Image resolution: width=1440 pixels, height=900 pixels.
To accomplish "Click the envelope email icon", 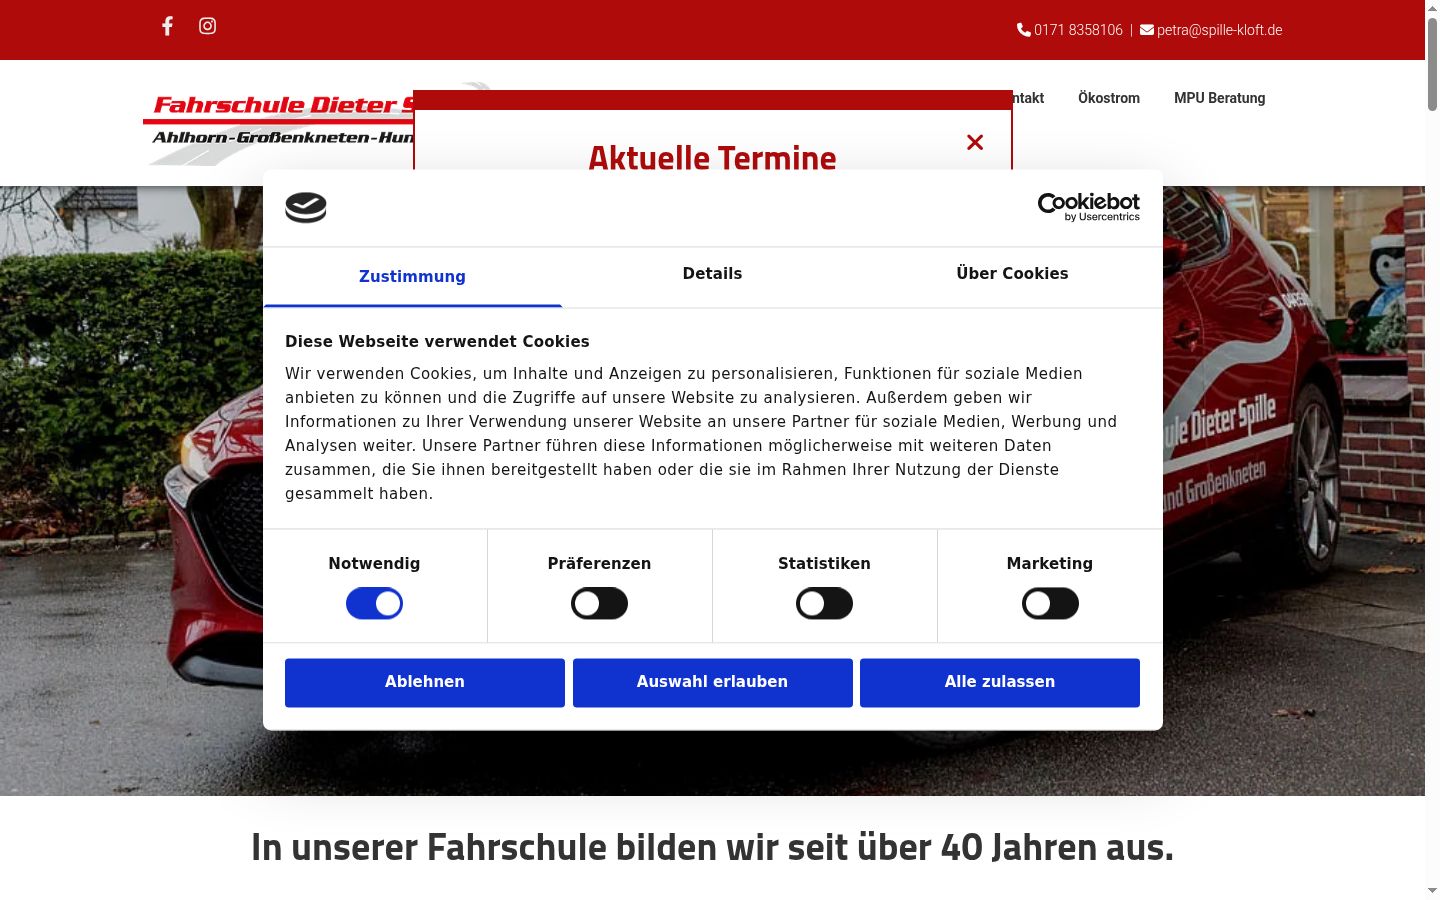I will click(1147, 30).
